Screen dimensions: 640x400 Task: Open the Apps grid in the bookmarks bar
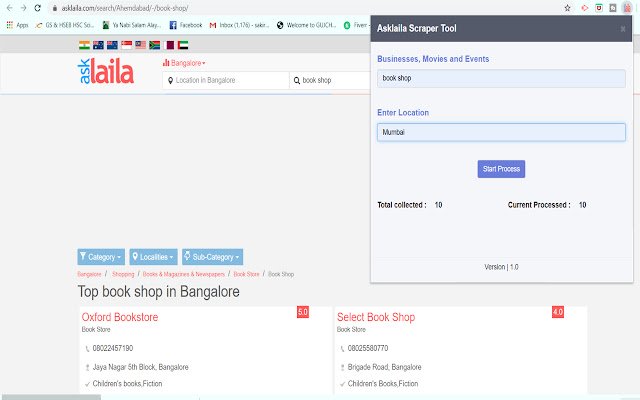point(17,25)
